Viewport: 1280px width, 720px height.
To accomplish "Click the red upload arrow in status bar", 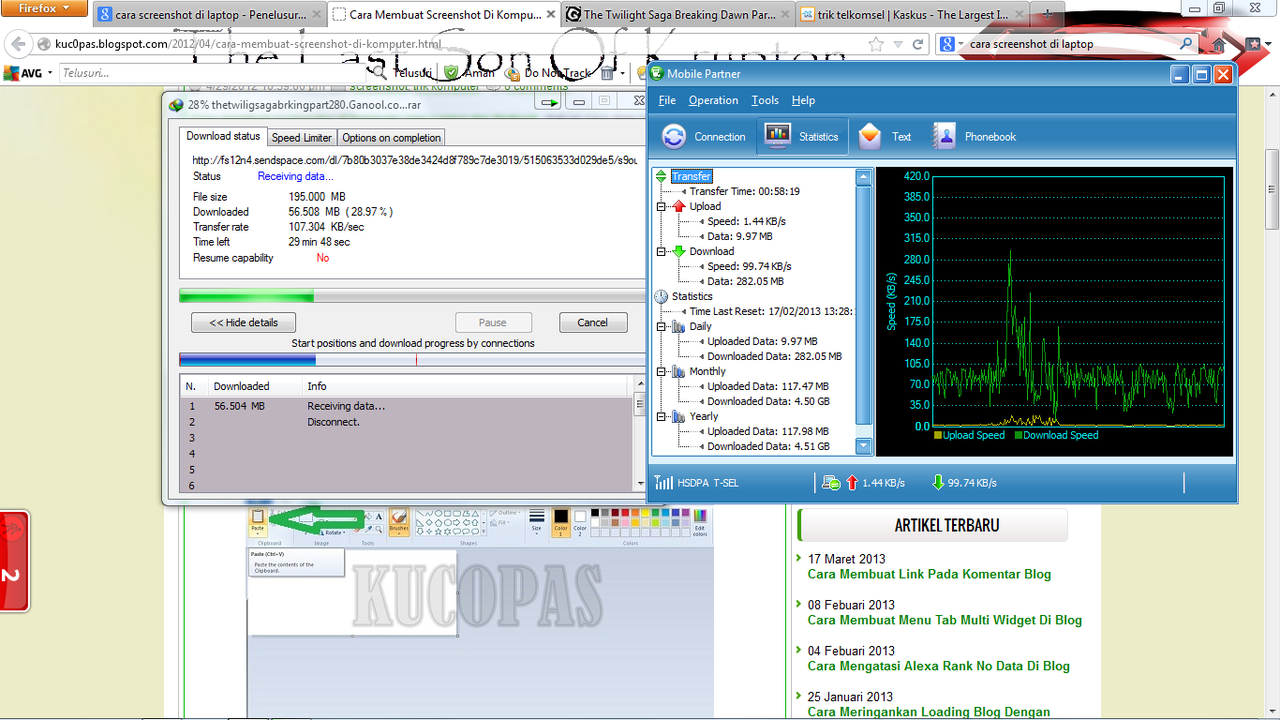I will (852, 483).
